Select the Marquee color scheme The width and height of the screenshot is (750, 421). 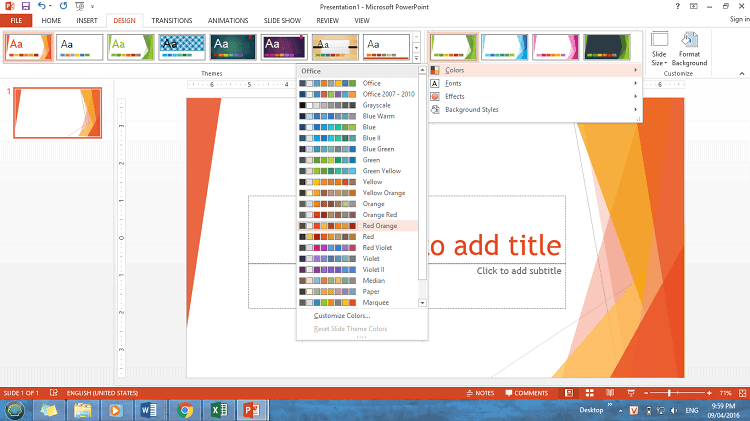pyautogui.click(x=357, y=303)
